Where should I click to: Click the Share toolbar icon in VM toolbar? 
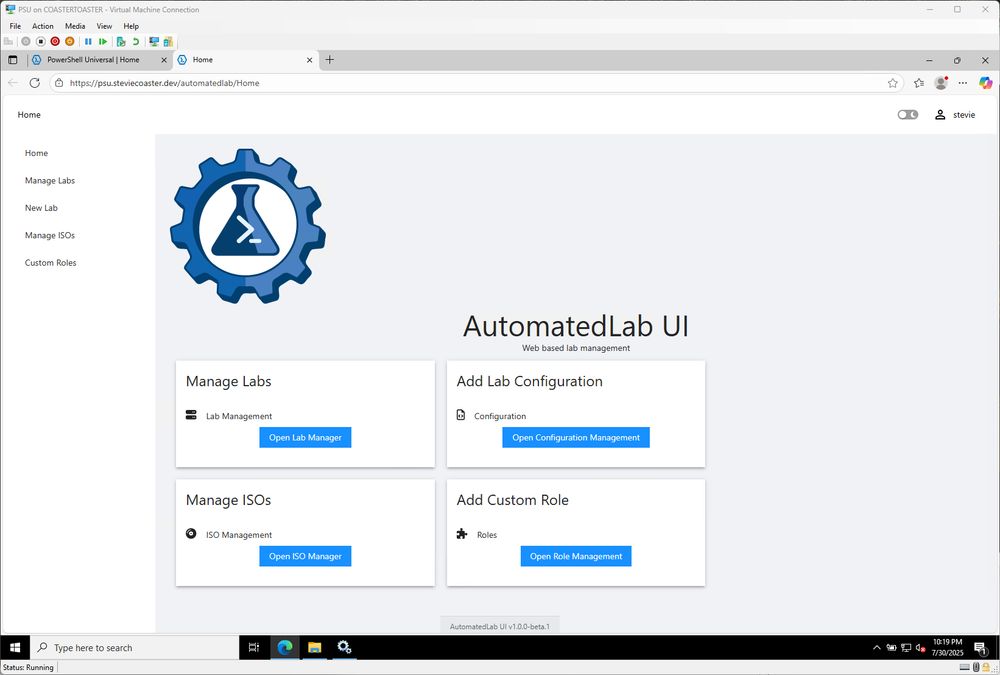(x=168, y=41)
